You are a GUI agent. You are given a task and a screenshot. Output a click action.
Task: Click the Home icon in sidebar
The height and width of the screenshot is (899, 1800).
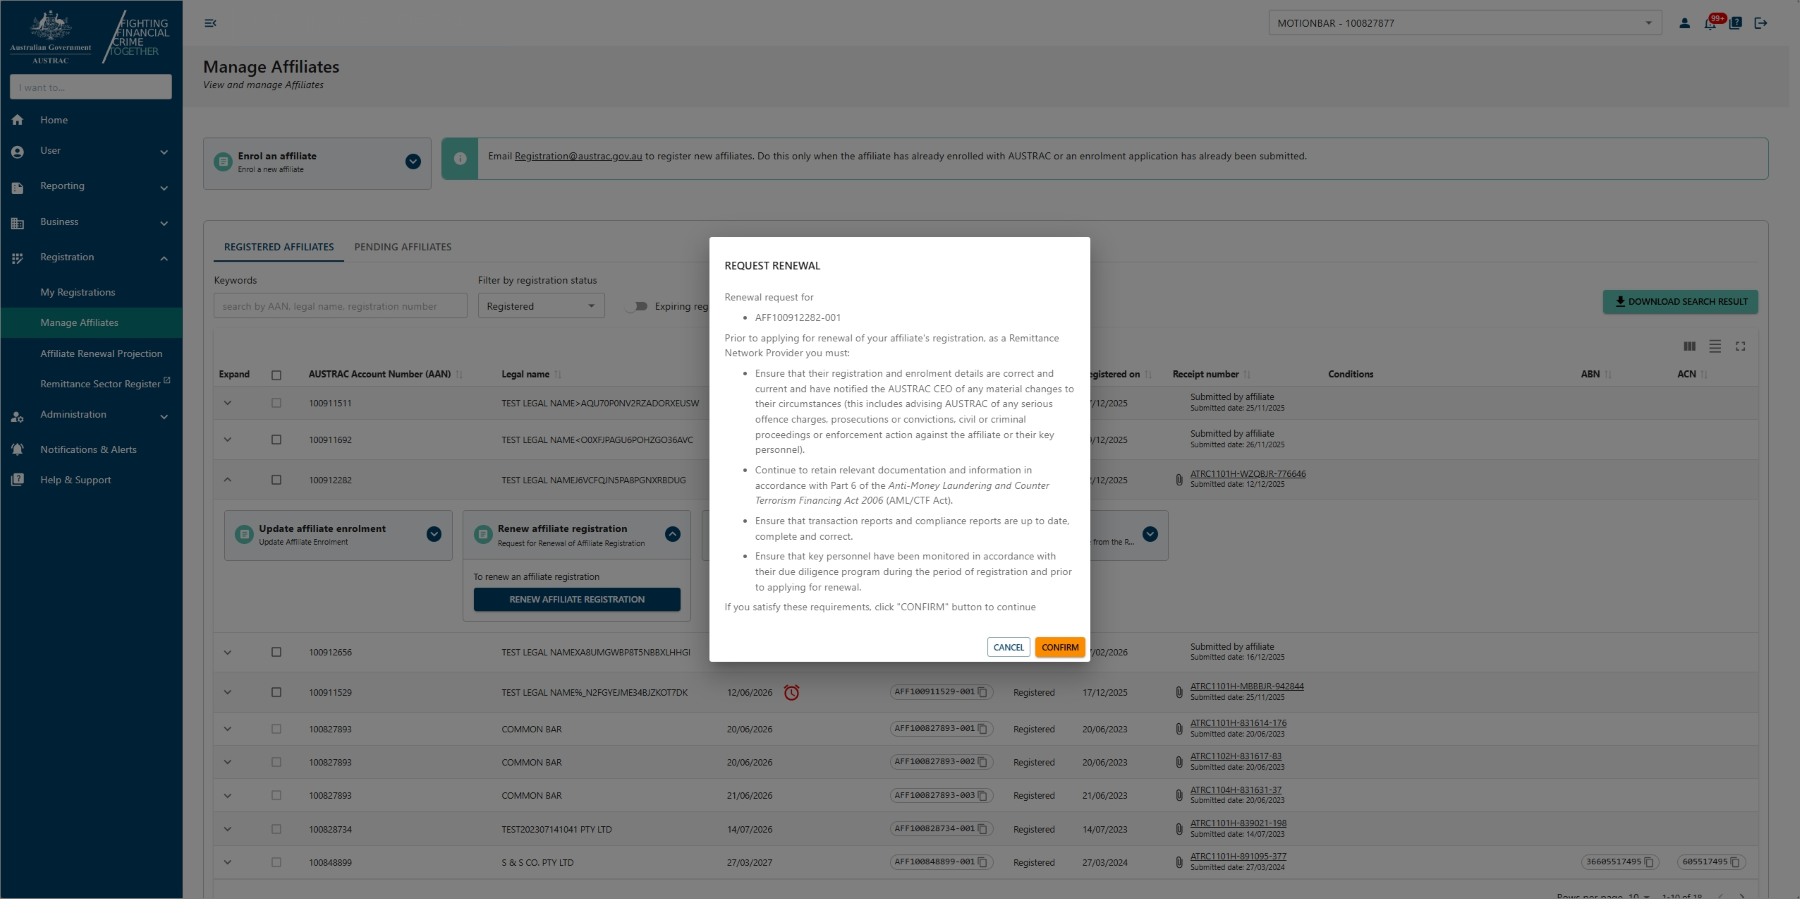point(17,120)
